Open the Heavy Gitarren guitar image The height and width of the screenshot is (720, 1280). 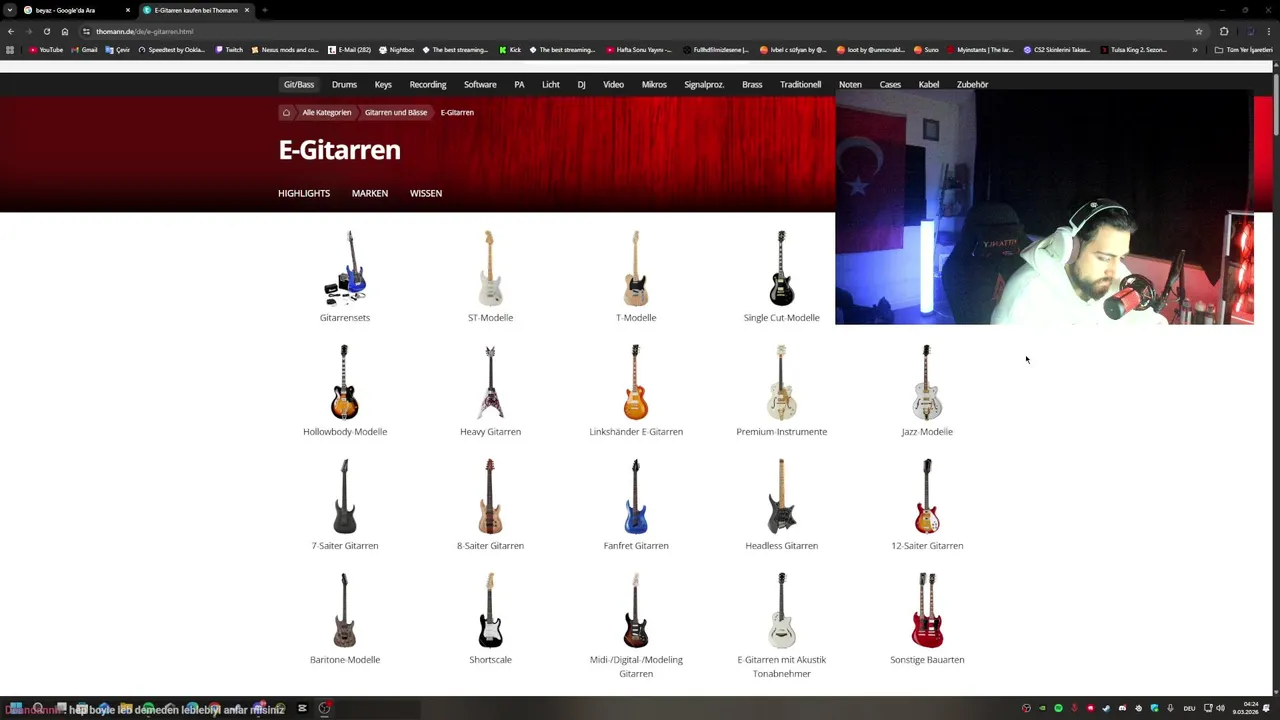[x=490, y=382]
